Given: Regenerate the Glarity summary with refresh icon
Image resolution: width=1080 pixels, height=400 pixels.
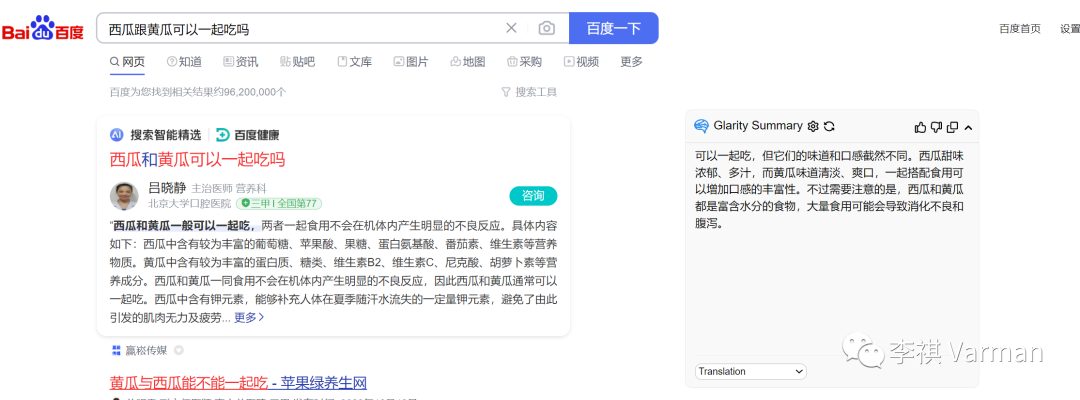Looking at the screenshot, I should pos(829,126).
